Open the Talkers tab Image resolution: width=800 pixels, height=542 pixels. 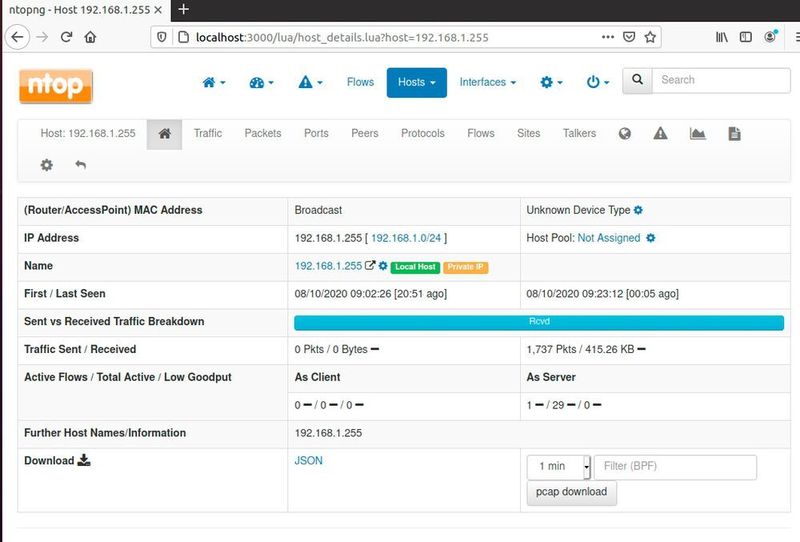(x=579, y=133)
